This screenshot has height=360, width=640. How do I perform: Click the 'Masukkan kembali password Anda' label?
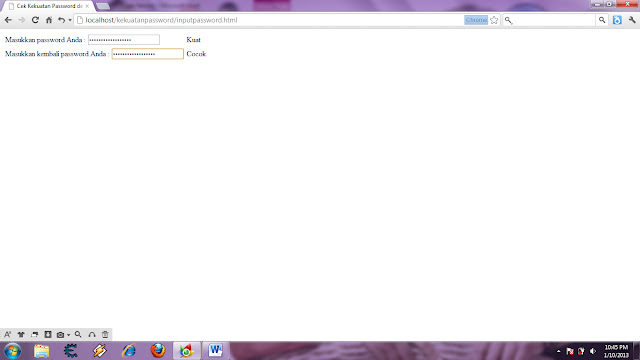pyautogui.click(x=57, y=54)
